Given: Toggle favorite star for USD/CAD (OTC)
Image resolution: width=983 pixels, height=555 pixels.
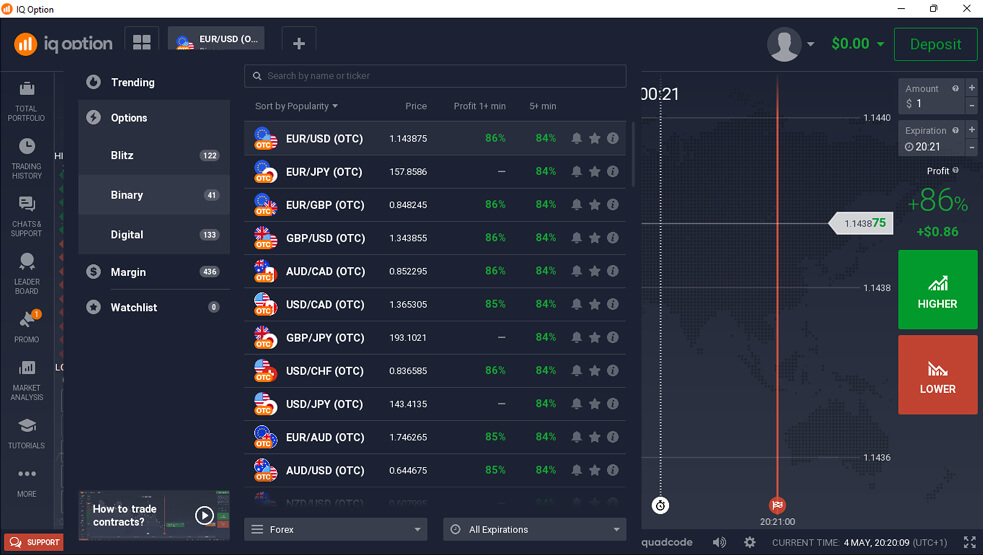Looking at the screenshot, I should point(595,305).
